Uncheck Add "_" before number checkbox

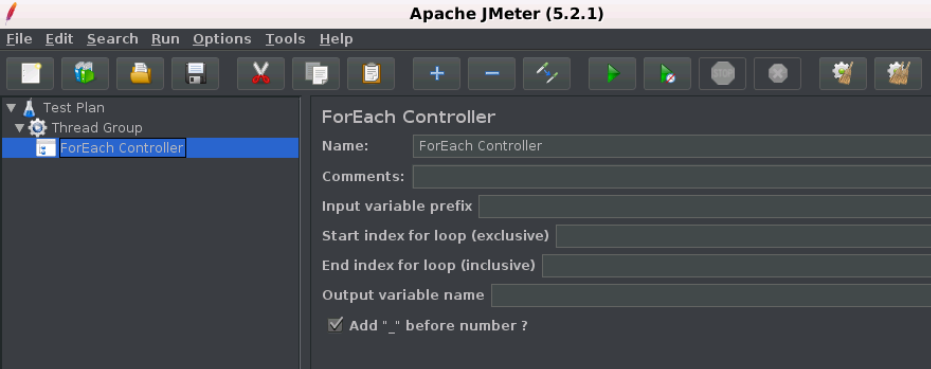coord(335,325)
